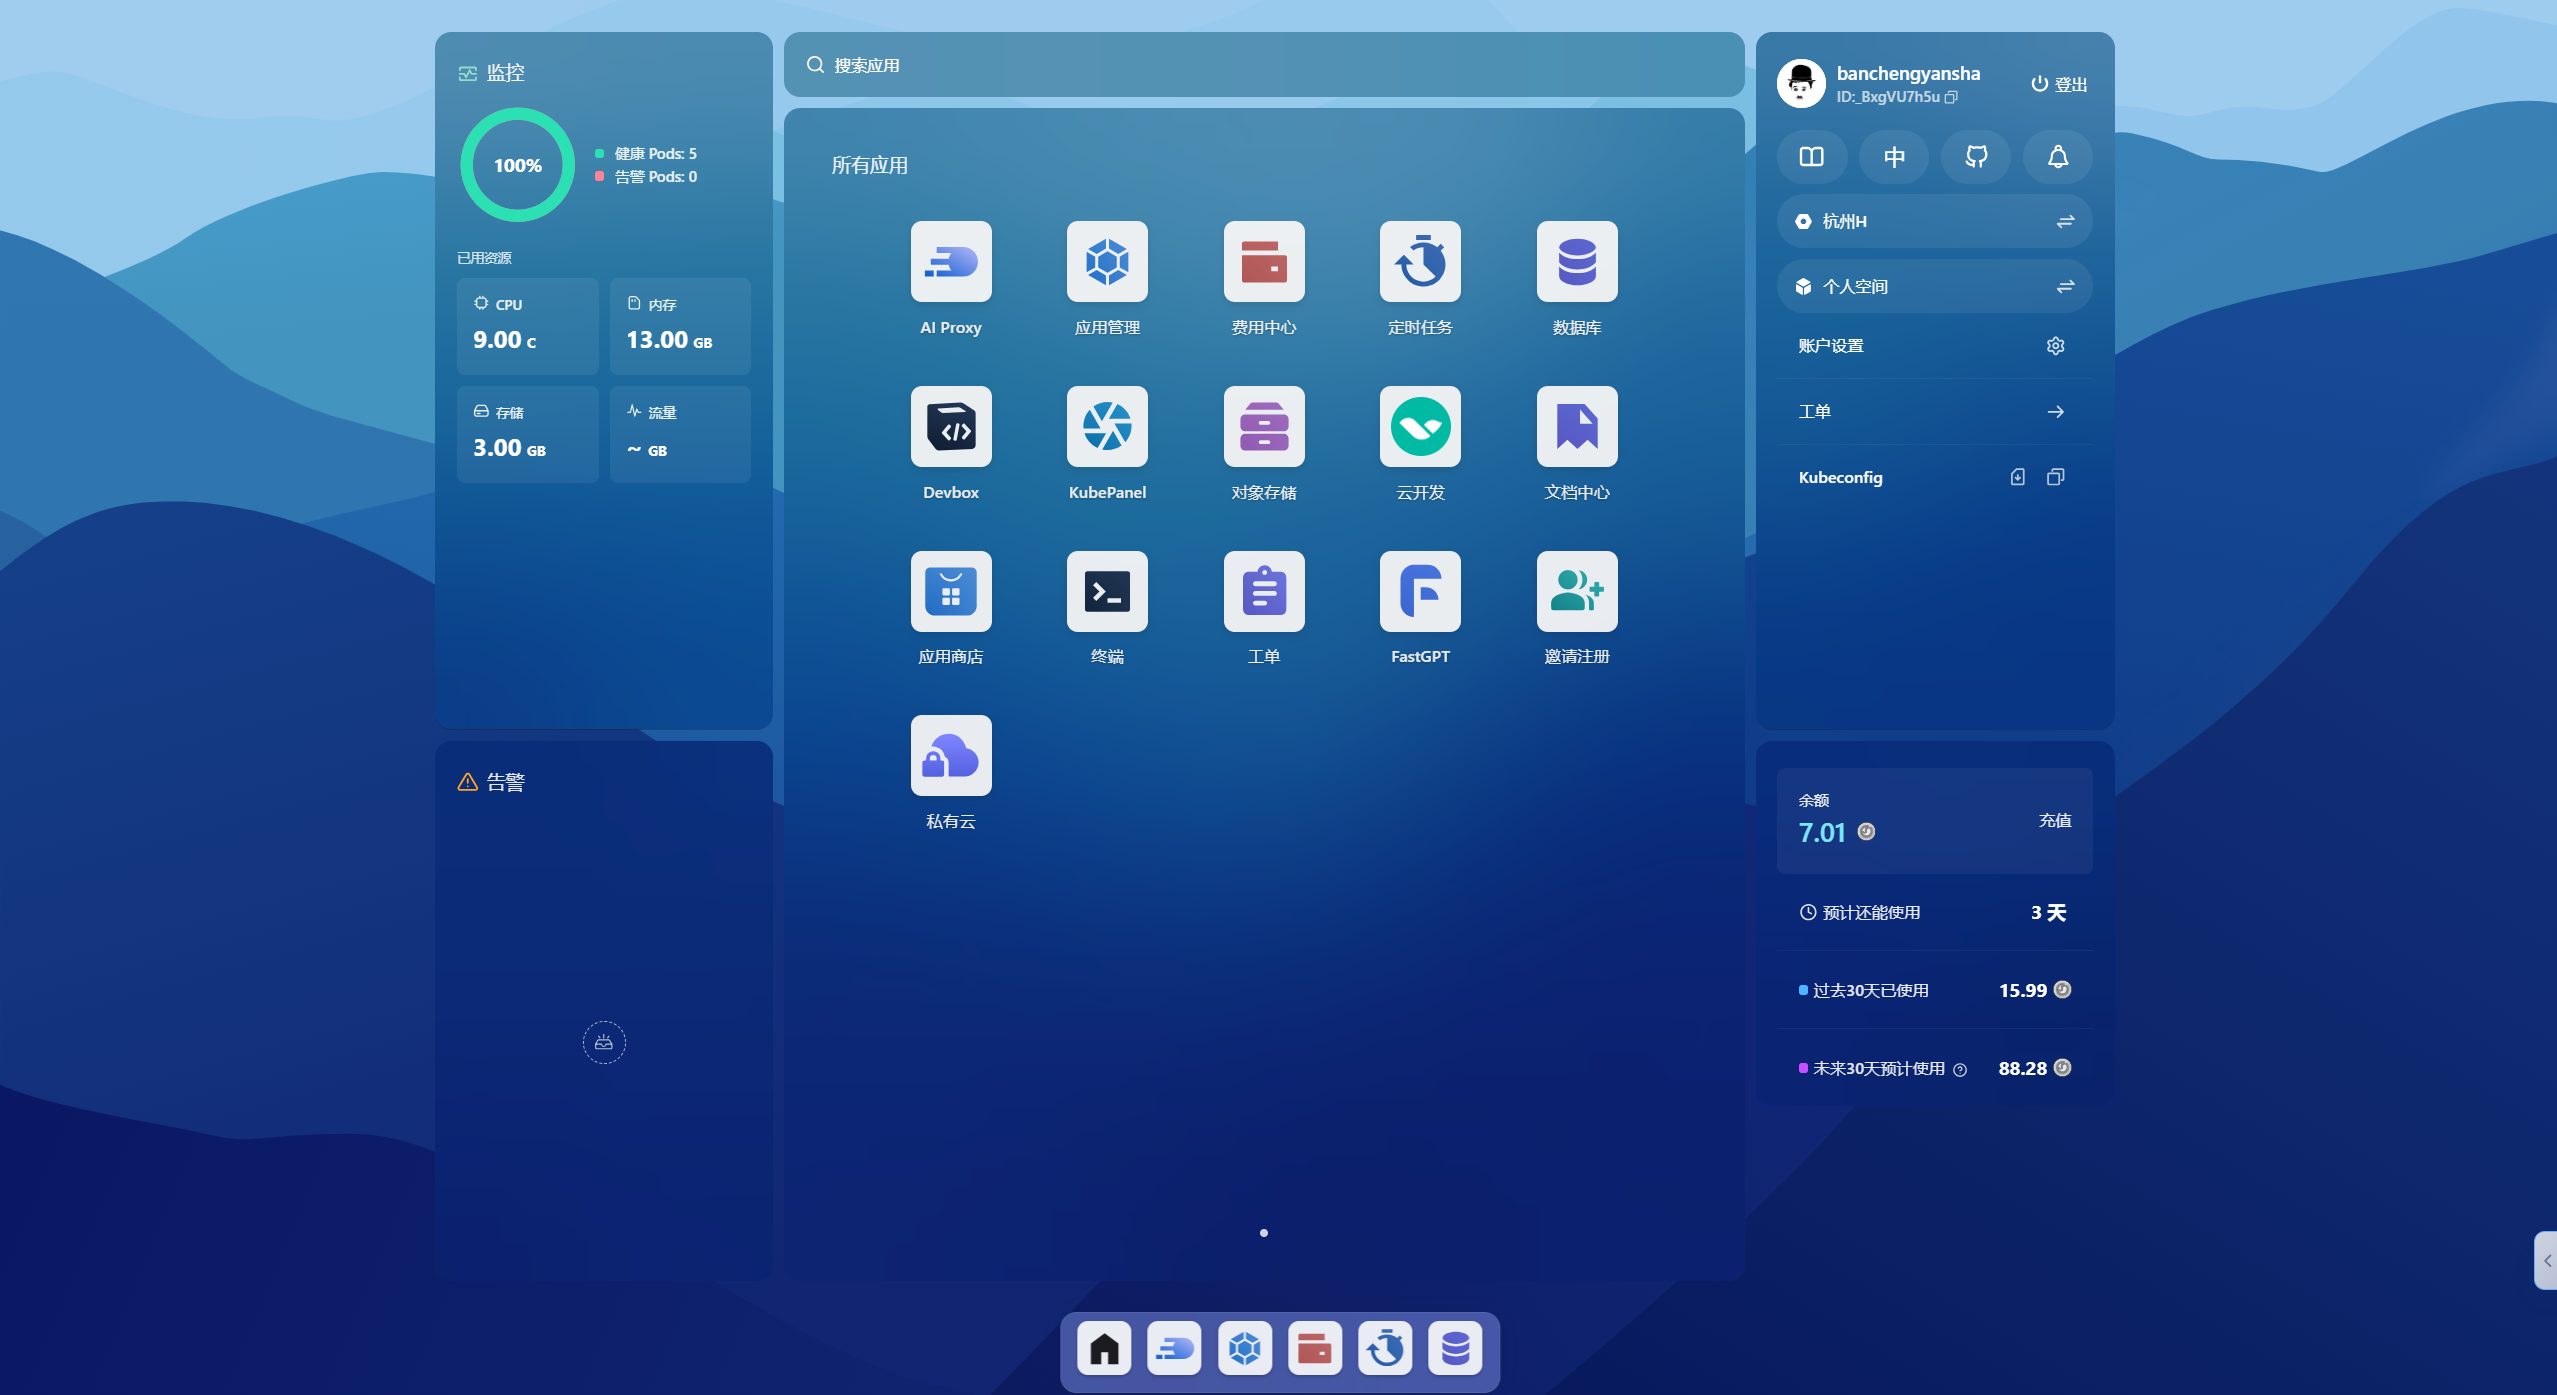Click the GitHub icon in profile panel
This screenshot has height=1395, width=2557.
1975,157
